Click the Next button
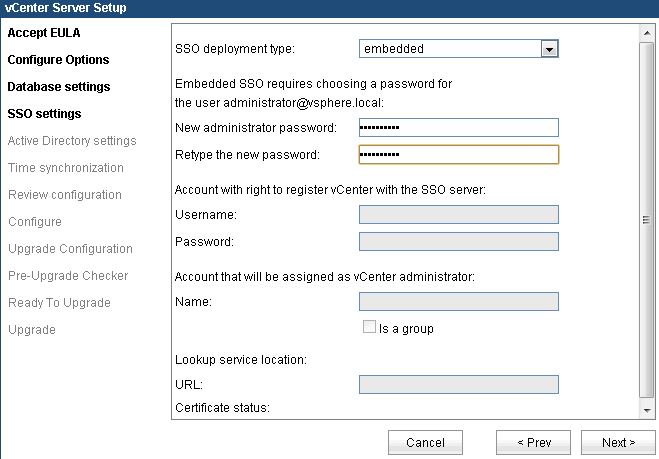This screenshot has width=659, height=459. pos(618,442)
